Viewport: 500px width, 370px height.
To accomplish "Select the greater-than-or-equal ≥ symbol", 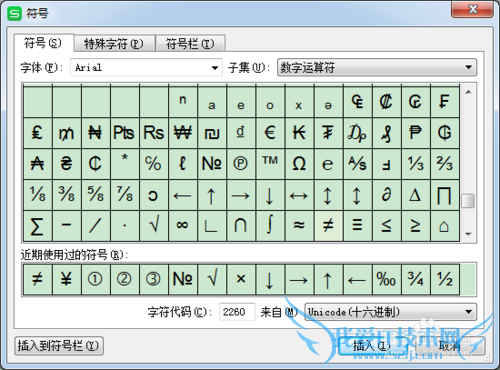I will pos(415,226).
